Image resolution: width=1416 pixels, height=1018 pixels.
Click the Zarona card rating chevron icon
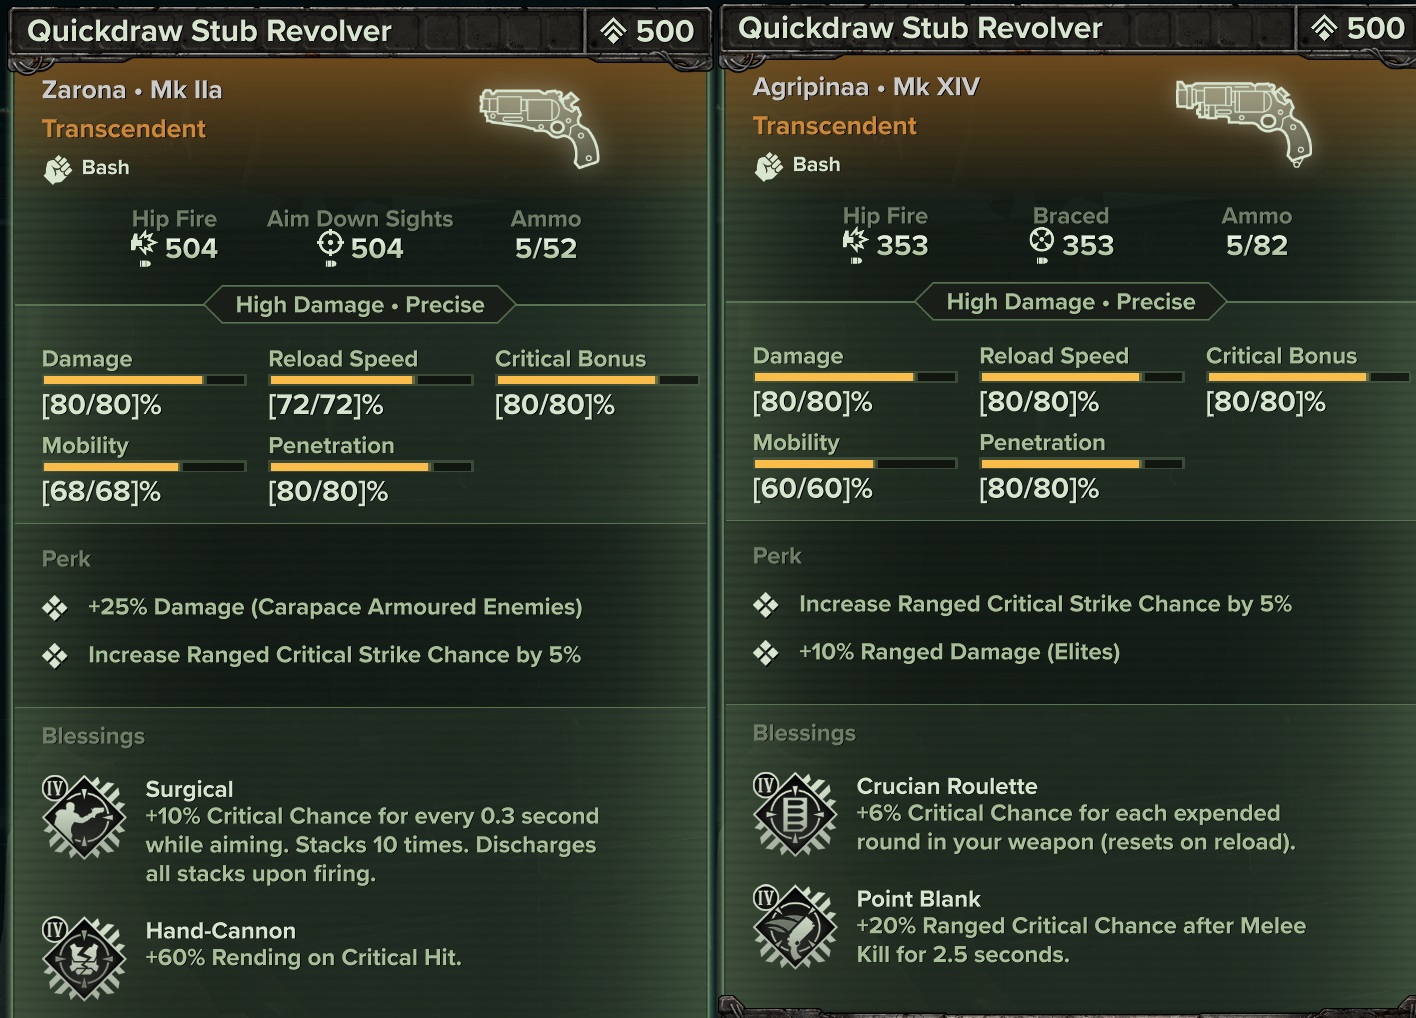click(x=613, y=32)
